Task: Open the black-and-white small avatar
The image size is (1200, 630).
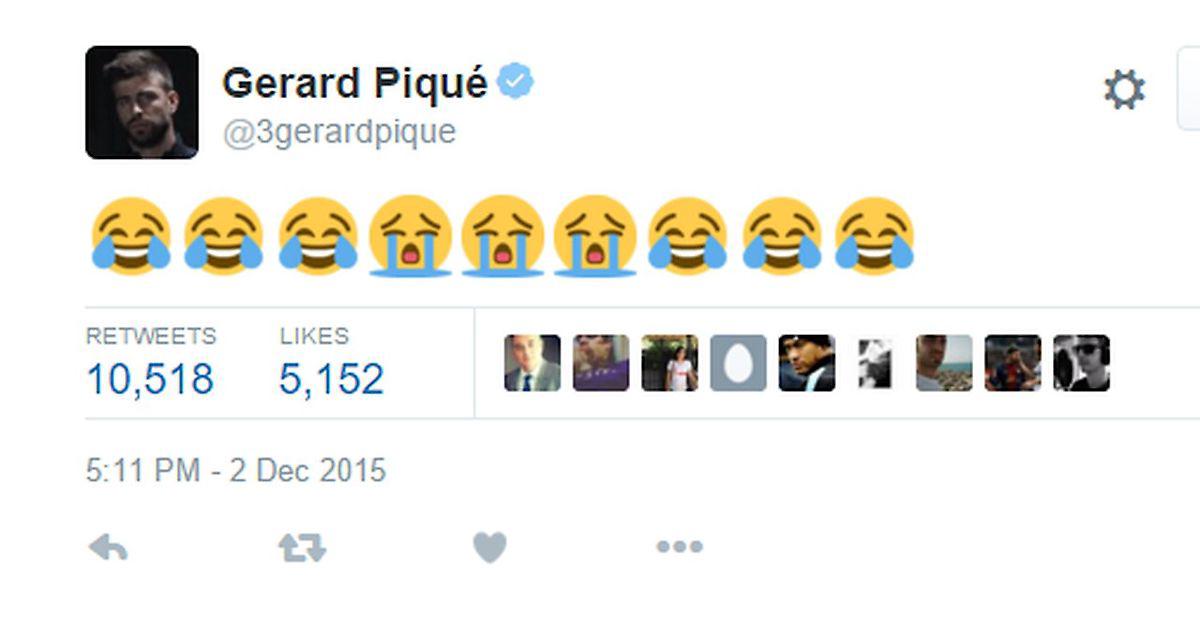Action: click(875, 363)
